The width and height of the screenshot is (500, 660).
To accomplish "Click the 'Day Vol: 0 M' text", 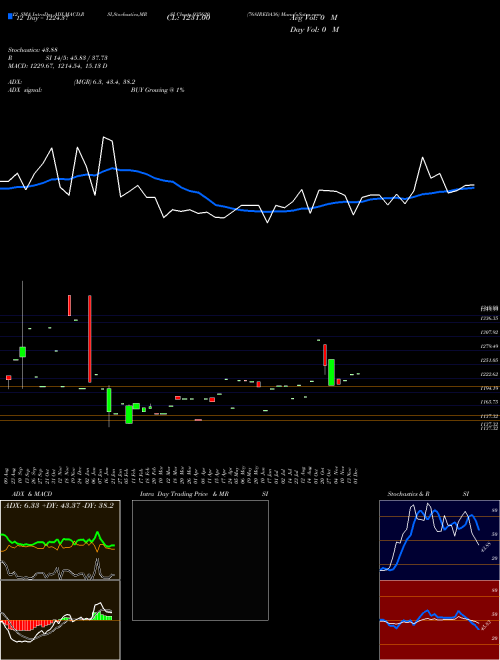I will click(314, 29).
